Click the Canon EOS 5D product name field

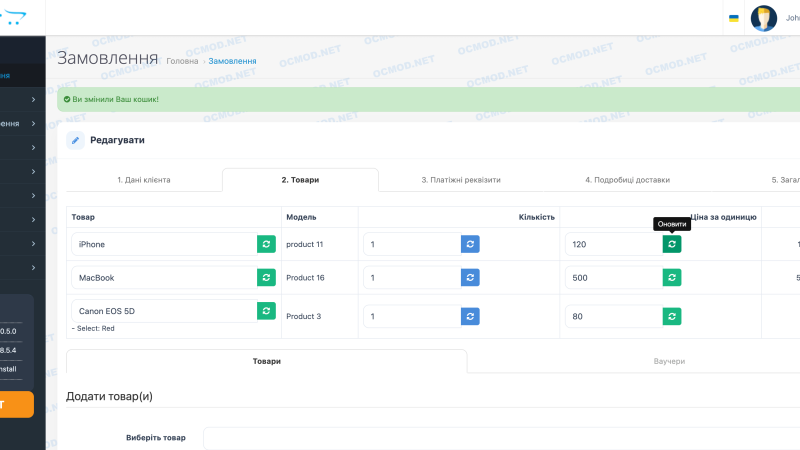(164, 311)
